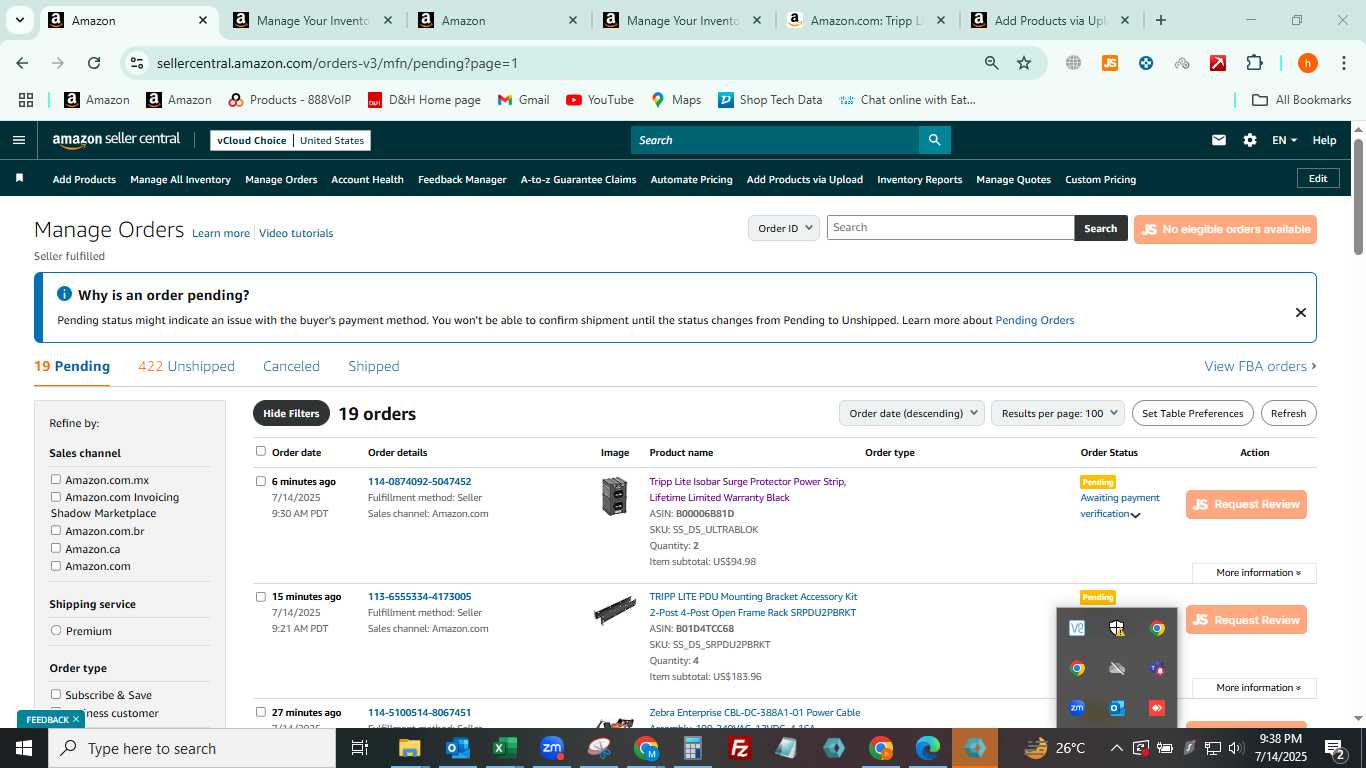Open new browser tab with plus button

[x=1160, y=20]
